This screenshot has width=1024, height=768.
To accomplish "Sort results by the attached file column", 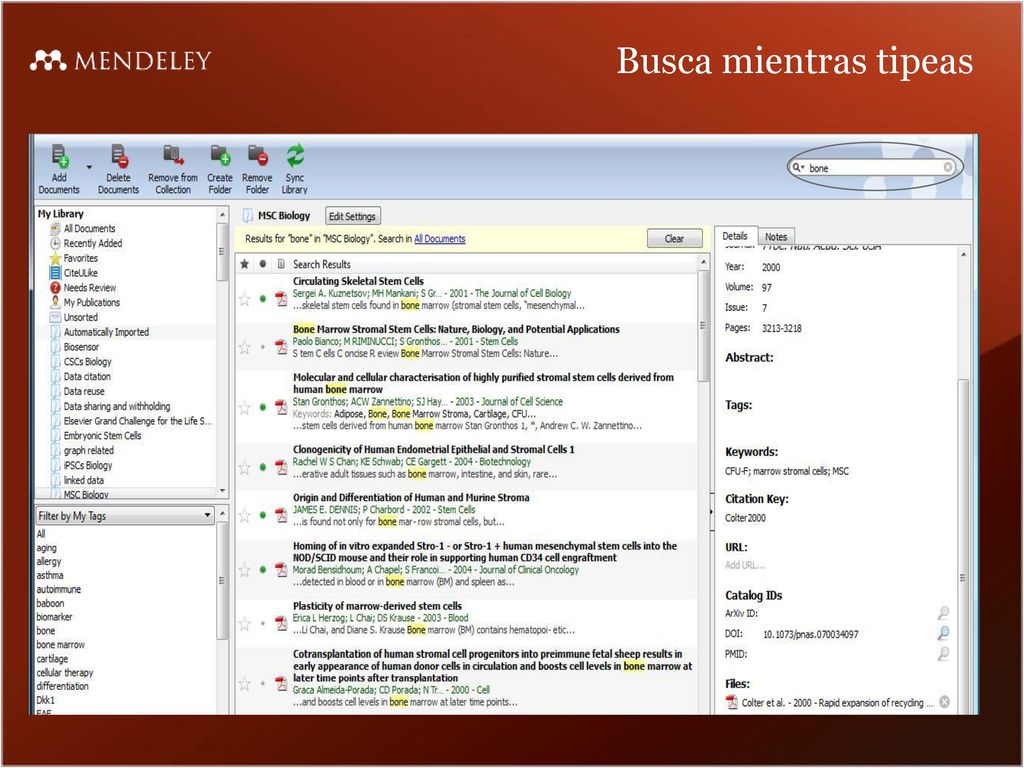I will (281, 264).
